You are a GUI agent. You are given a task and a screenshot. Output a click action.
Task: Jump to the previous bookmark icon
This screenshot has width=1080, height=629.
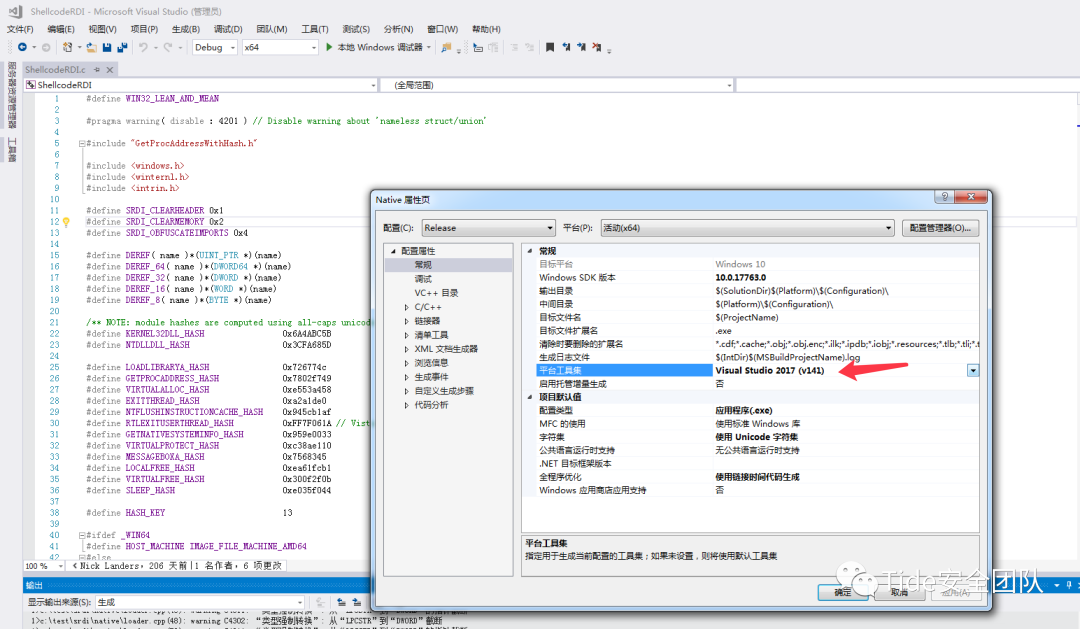(566, 47)
